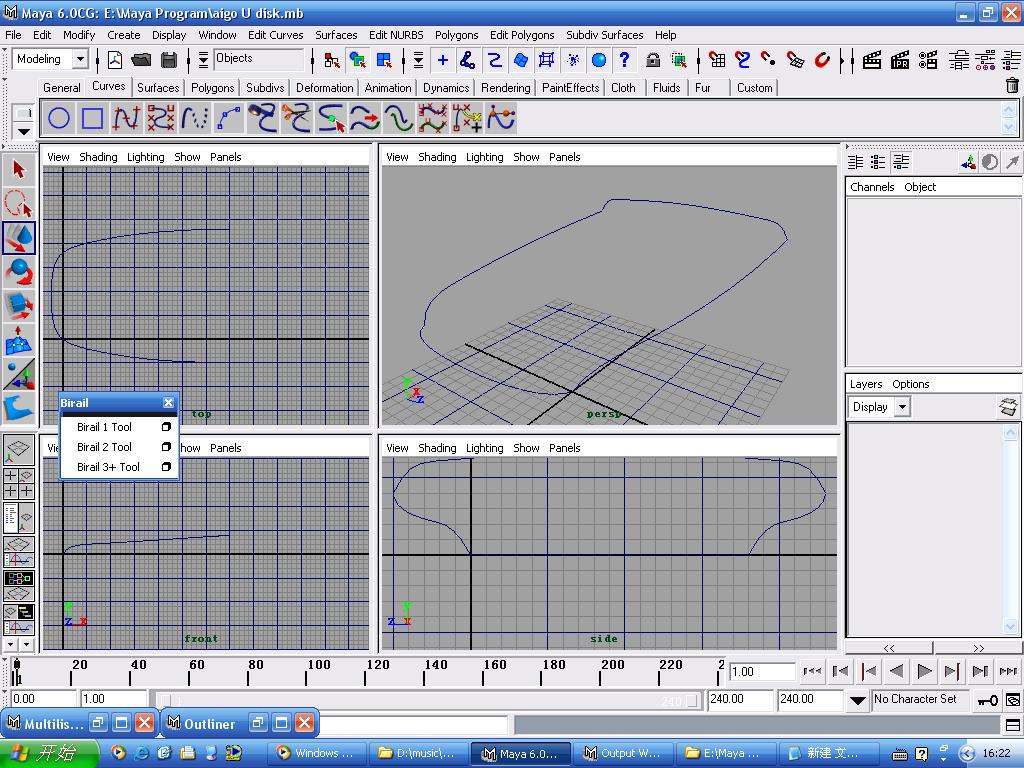Viewport: 1024px width, 768px height.
Task: Open the Edit Curves menu
Action: 275,35
